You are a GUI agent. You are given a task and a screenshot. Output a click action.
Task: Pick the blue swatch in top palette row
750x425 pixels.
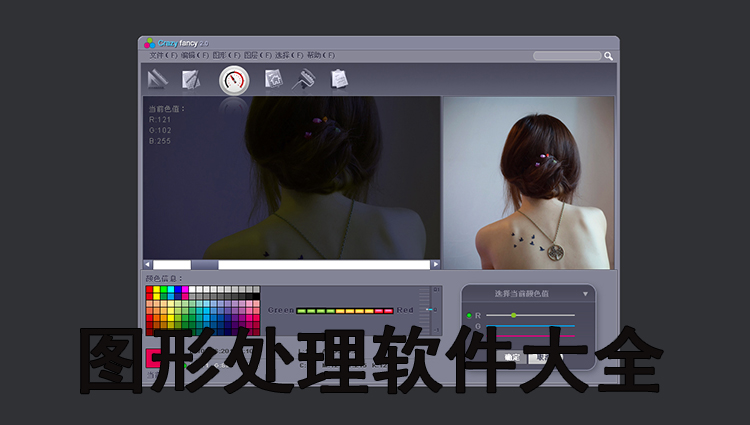[x=178, y=289]
